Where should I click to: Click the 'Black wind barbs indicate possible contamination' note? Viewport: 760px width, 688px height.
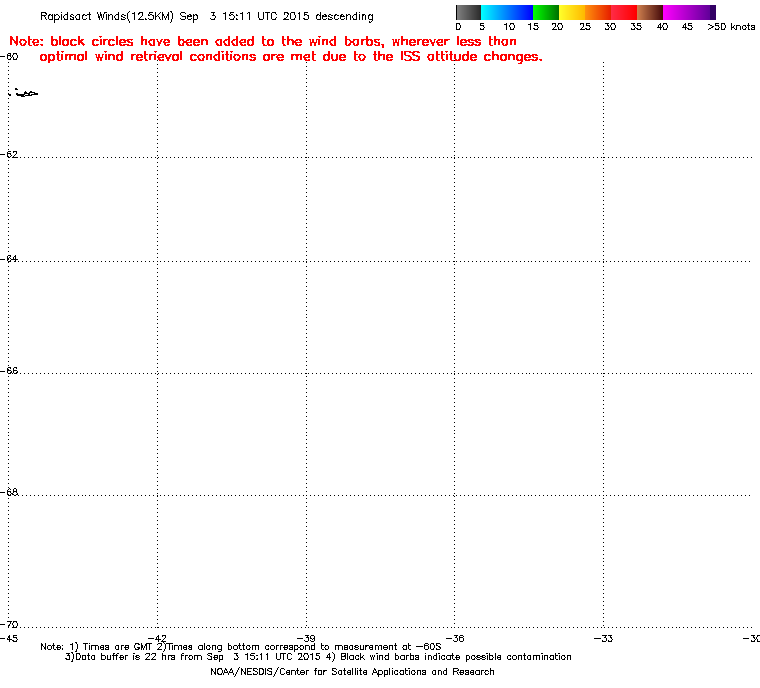449,657
